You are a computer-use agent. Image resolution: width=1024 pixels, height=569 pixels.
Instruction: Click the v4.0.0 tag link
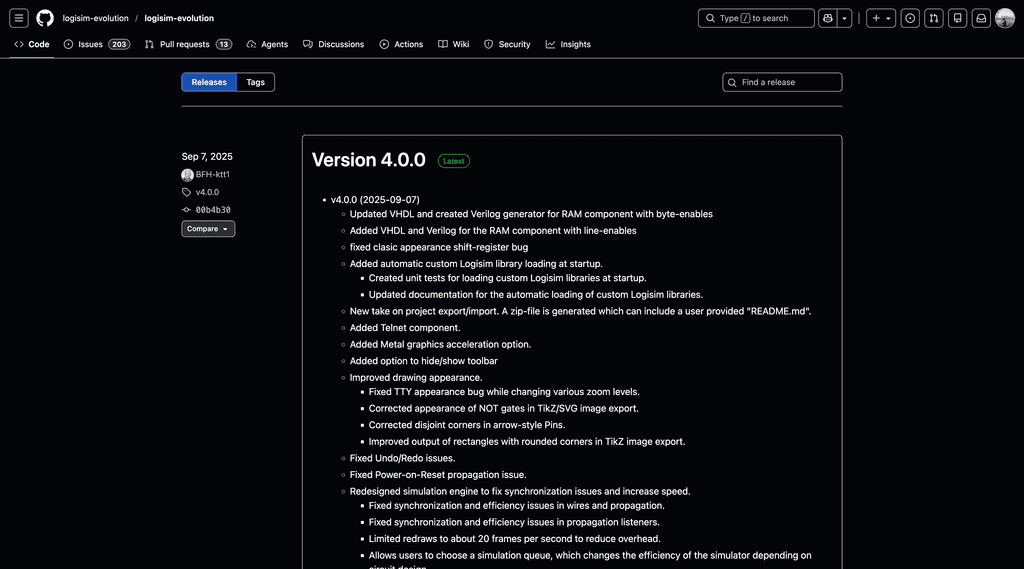point(207,192)
